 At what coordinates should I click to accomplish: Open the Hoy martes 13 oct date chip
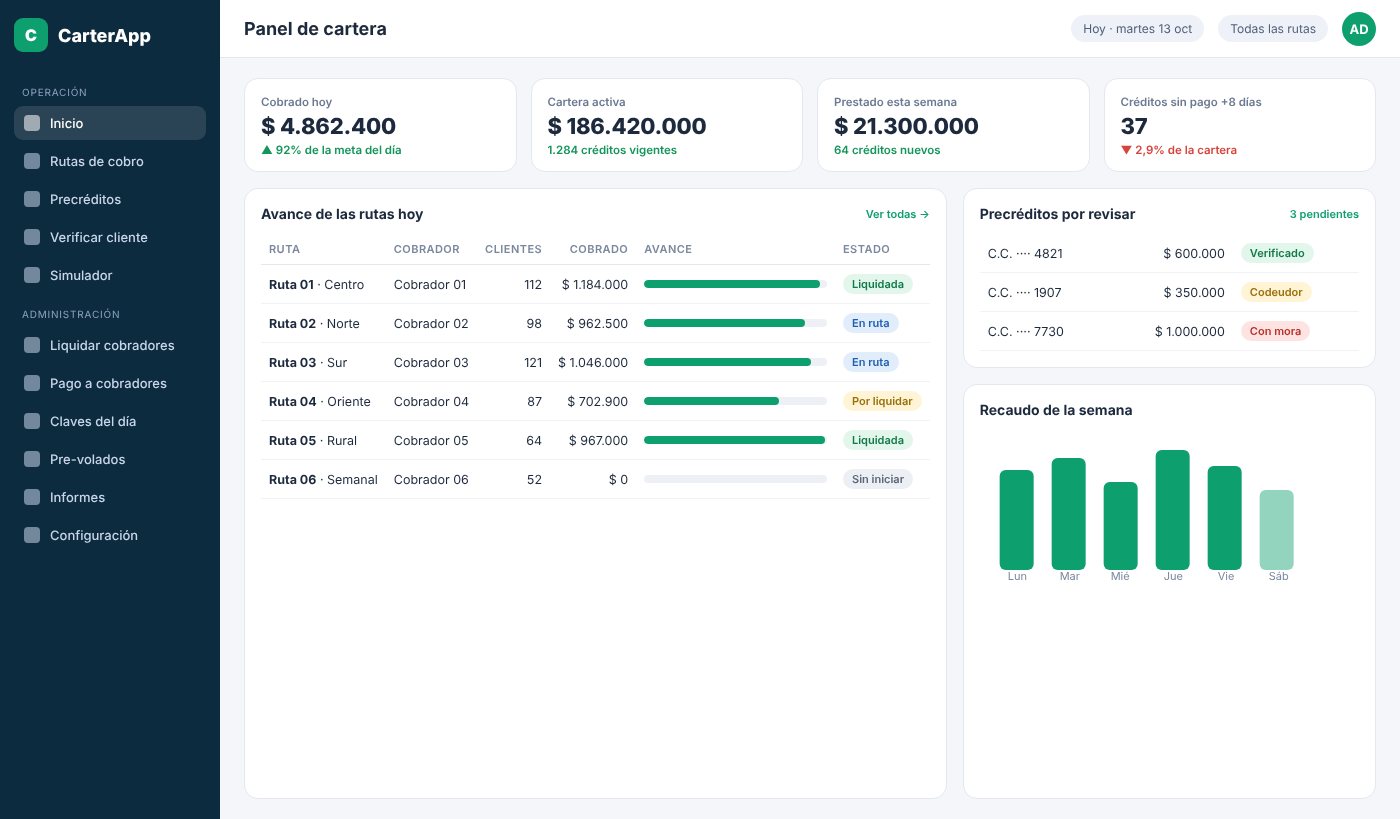click(1137, 29)
